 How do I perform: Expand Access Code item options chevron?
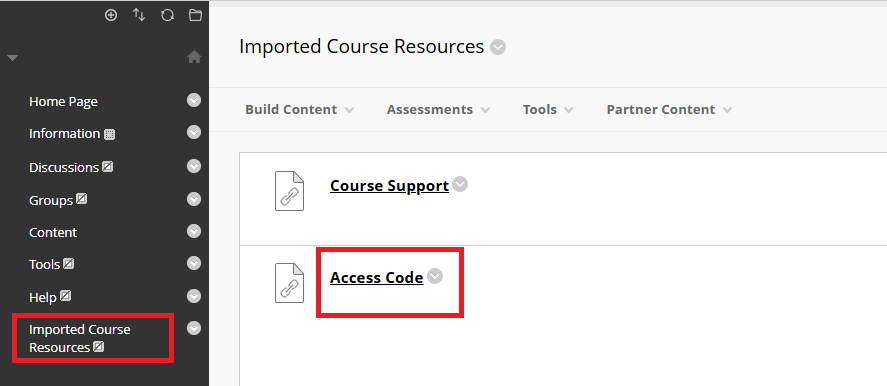(x=435, y=276)
